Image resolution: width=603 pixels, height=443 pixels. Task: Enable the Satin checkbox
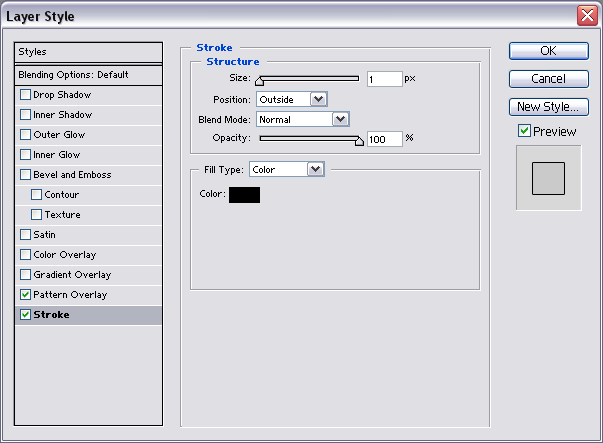tap(25, 235)
